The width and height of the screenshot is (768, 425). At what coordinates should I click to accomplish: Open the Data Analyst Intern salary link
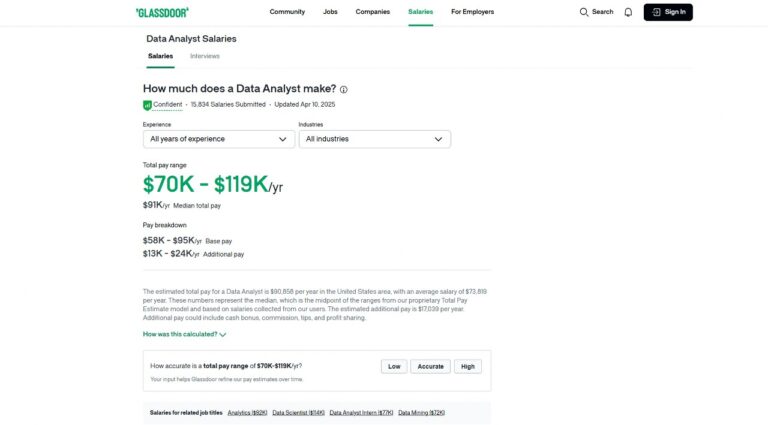coord(361,412)
